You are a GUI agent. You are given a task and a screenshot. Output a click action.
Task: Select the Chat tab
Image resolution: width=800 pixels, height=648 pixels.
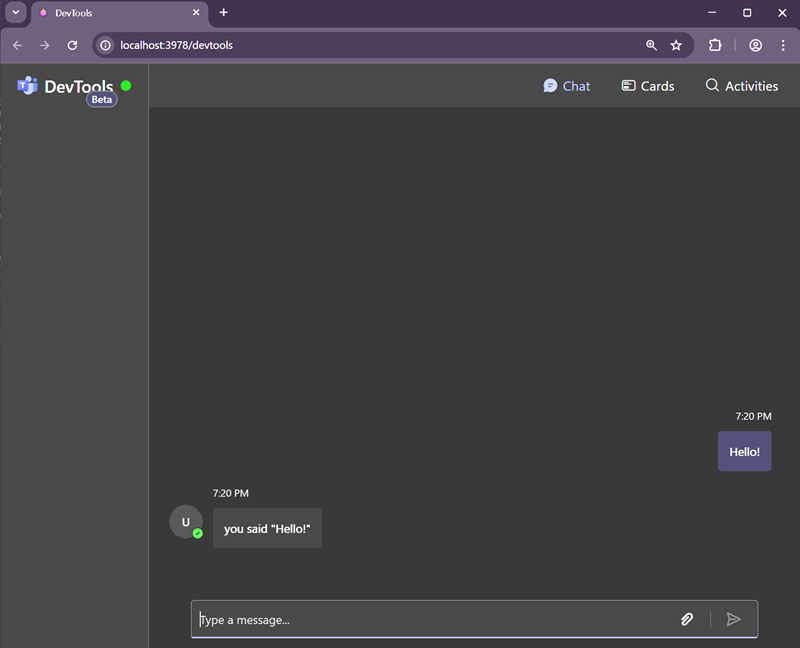566,86
